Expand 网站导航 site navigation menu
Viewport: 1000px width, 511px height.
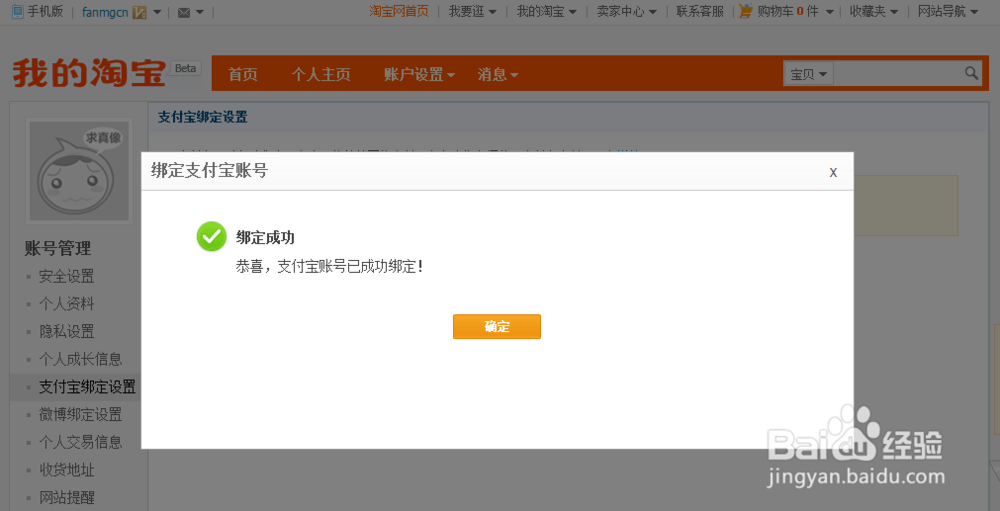pyautogui.click(x=948, y=11)
